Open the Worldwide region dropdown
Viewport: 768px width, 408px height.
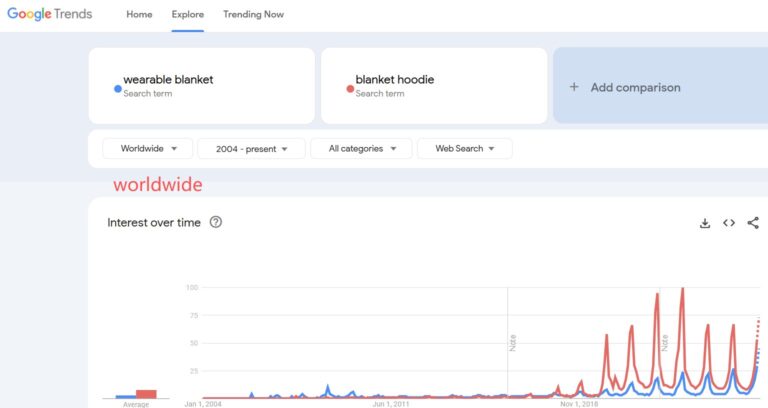(148, 149)
